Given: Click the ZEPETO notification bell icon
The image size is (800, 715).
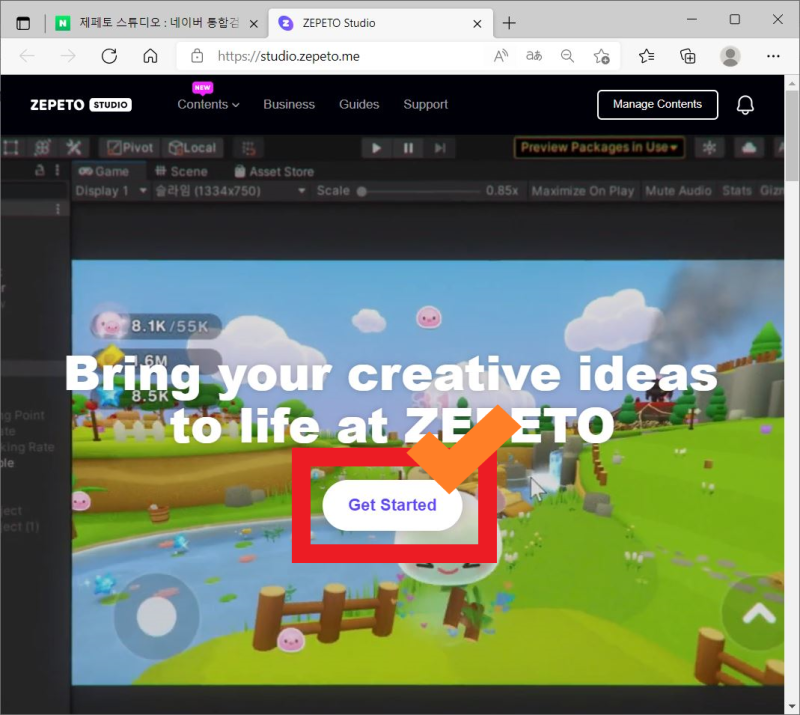Looking at the screenshot, I should pos(745,104).
